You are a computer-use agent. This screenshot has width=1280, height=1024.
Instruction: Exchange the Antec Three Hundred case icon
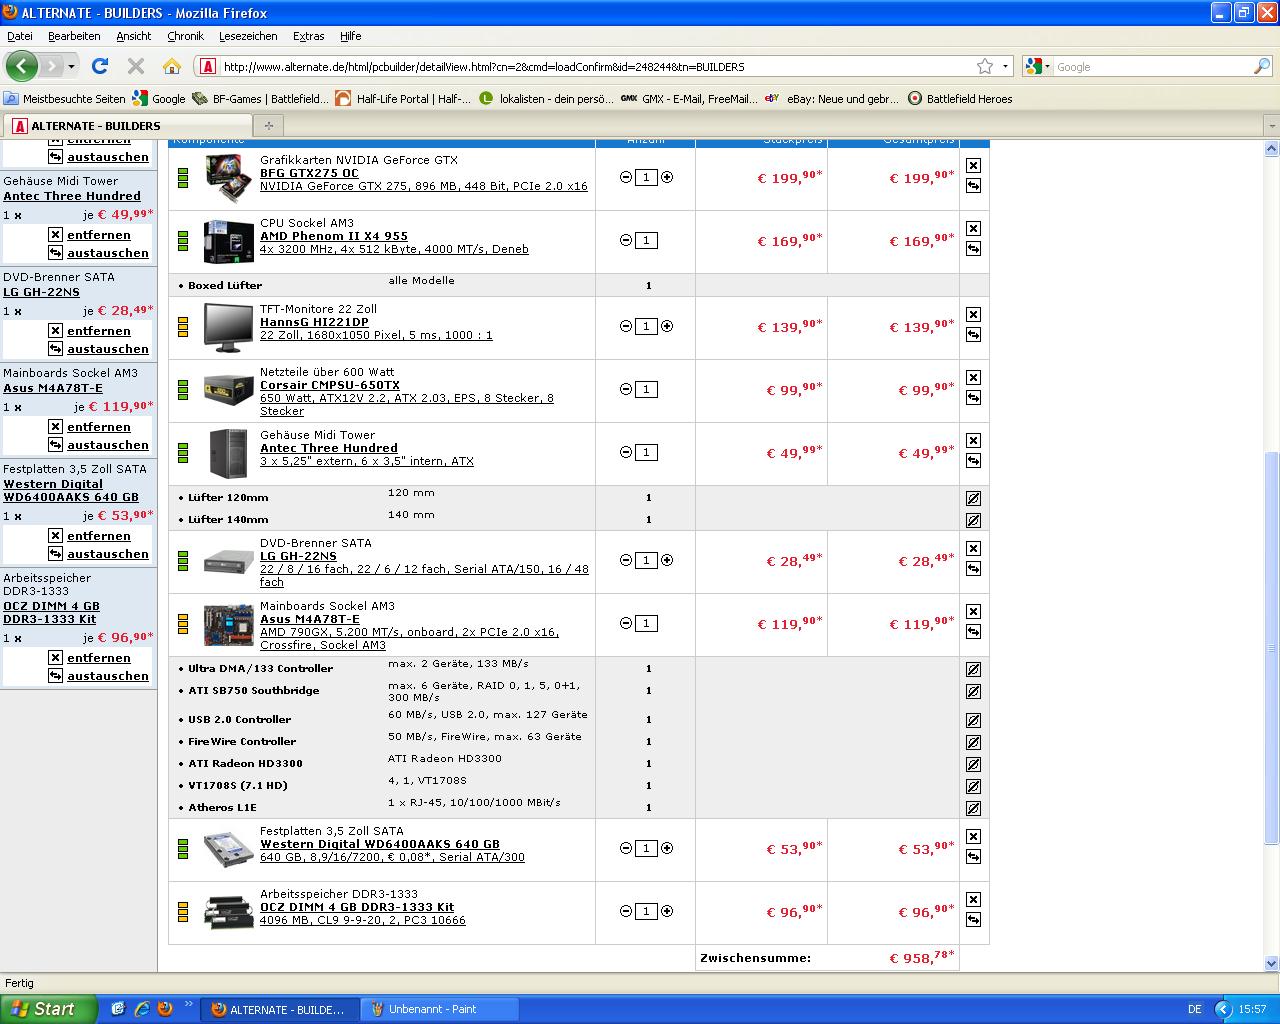[973, 461]
